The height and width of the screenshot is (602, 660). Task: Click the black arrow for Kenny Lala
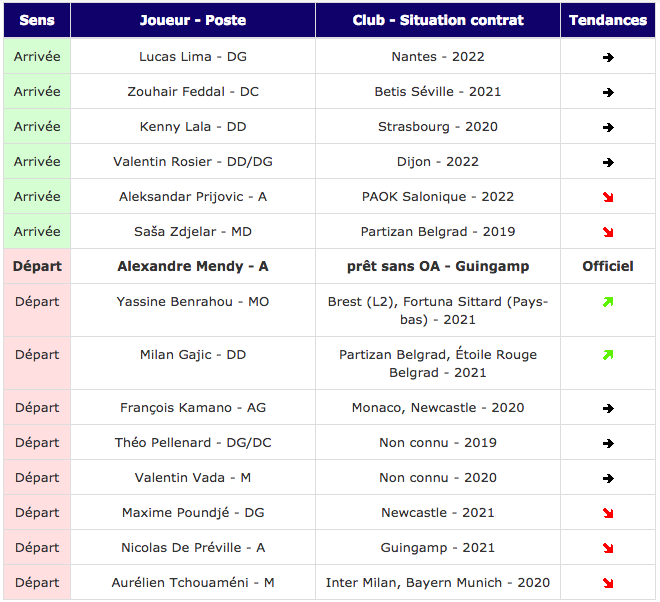608,128
